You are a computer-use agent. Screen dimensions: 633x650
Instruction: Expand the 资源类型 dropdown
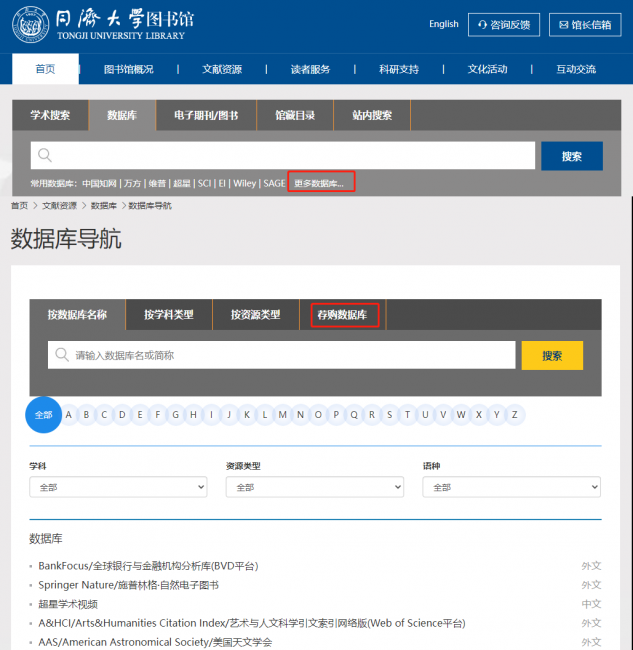[x=314, y=487]
